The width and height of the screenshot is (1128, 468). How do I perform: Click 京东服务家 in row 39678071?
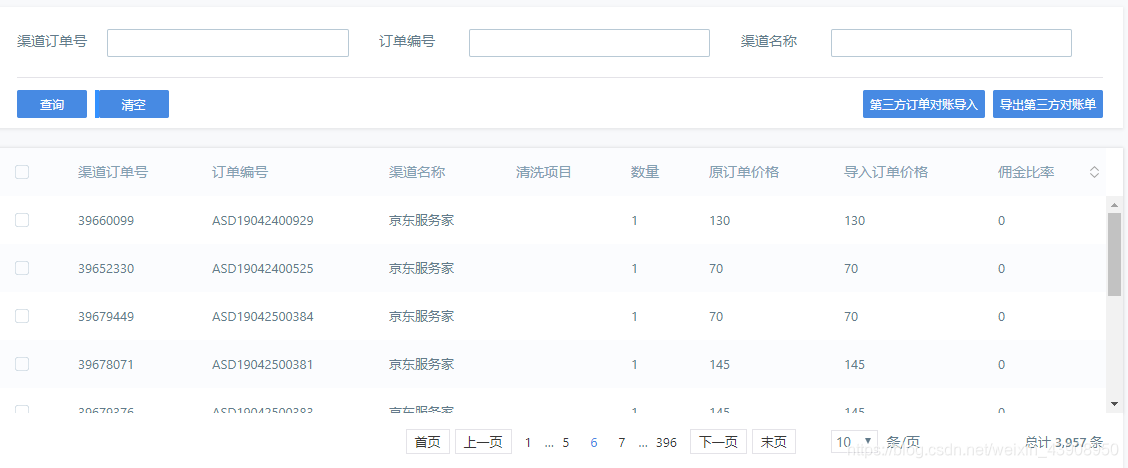point(422,364)
